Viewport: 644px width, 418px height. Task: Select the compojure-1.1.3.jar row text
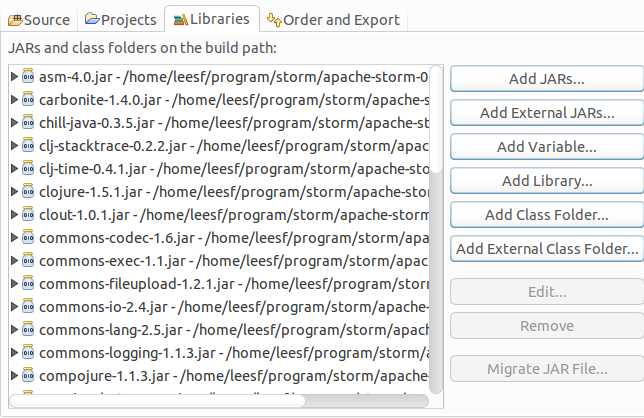tap(234, 375)
